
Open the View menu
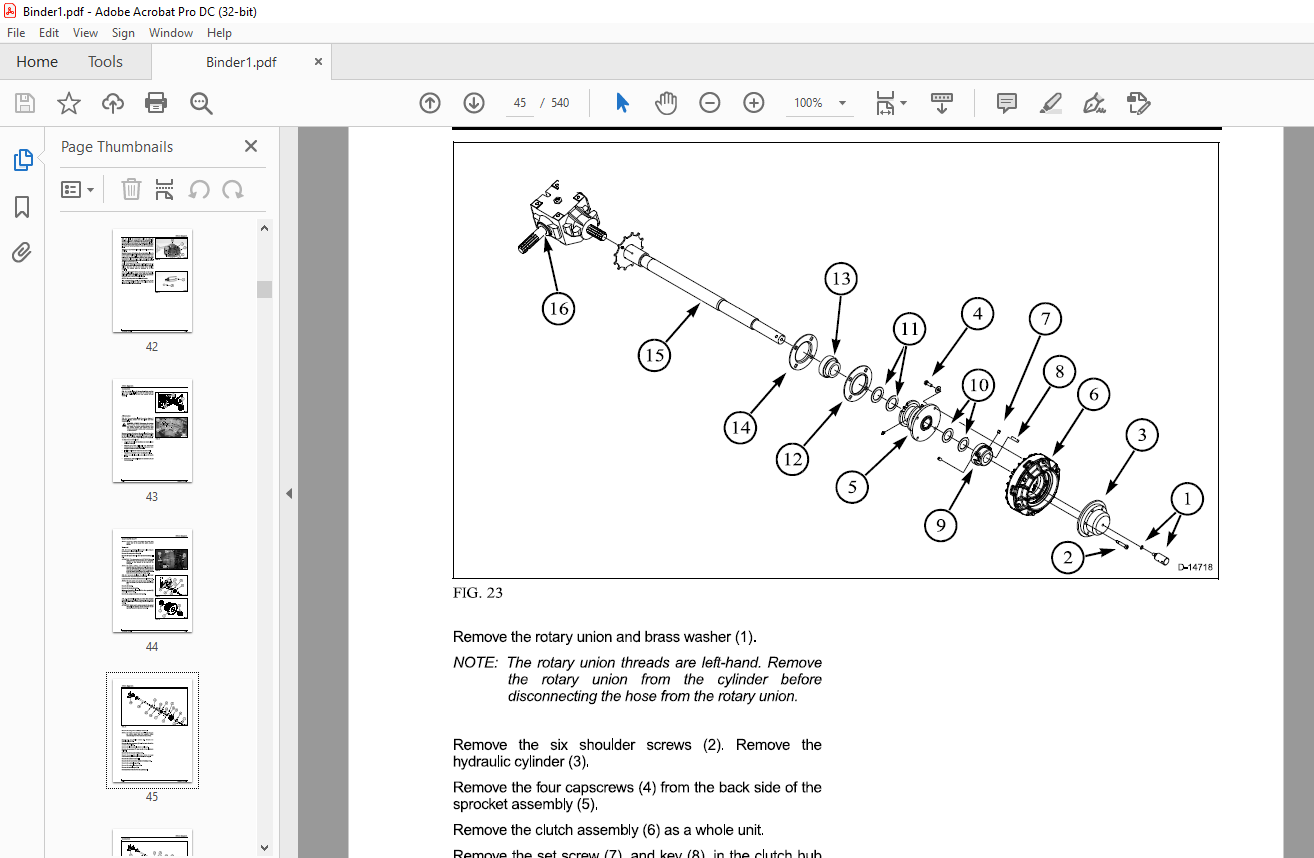(x=86, y=33)
